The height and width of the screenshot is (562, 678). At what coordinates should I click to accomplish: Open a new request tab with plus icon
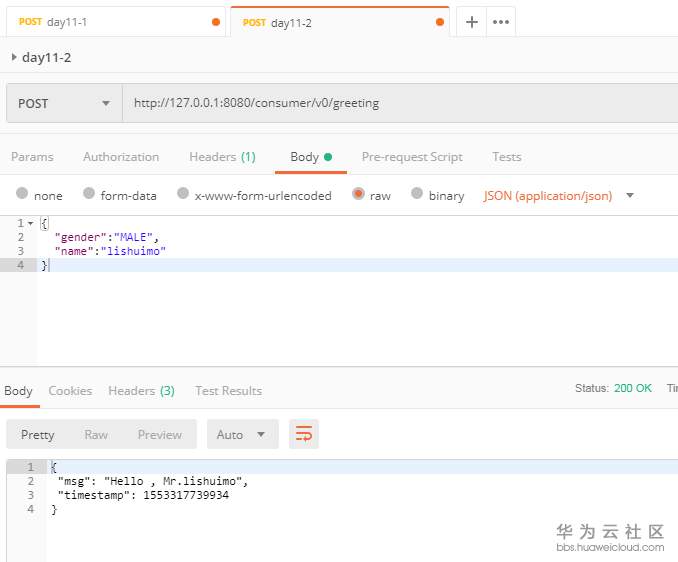(x=472, y=22)
